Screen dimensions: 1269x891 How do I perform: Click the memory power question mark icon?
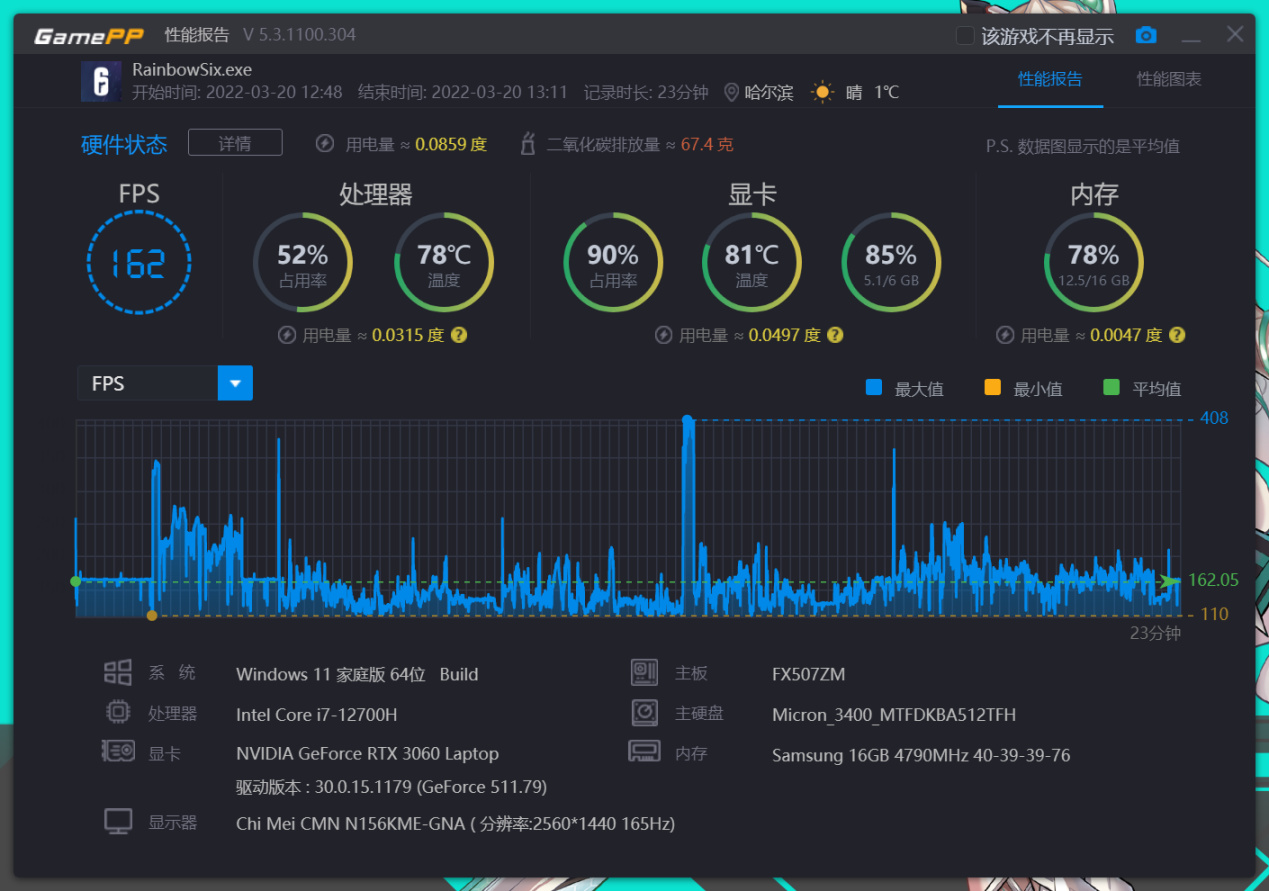click(x=1177, y=335)
